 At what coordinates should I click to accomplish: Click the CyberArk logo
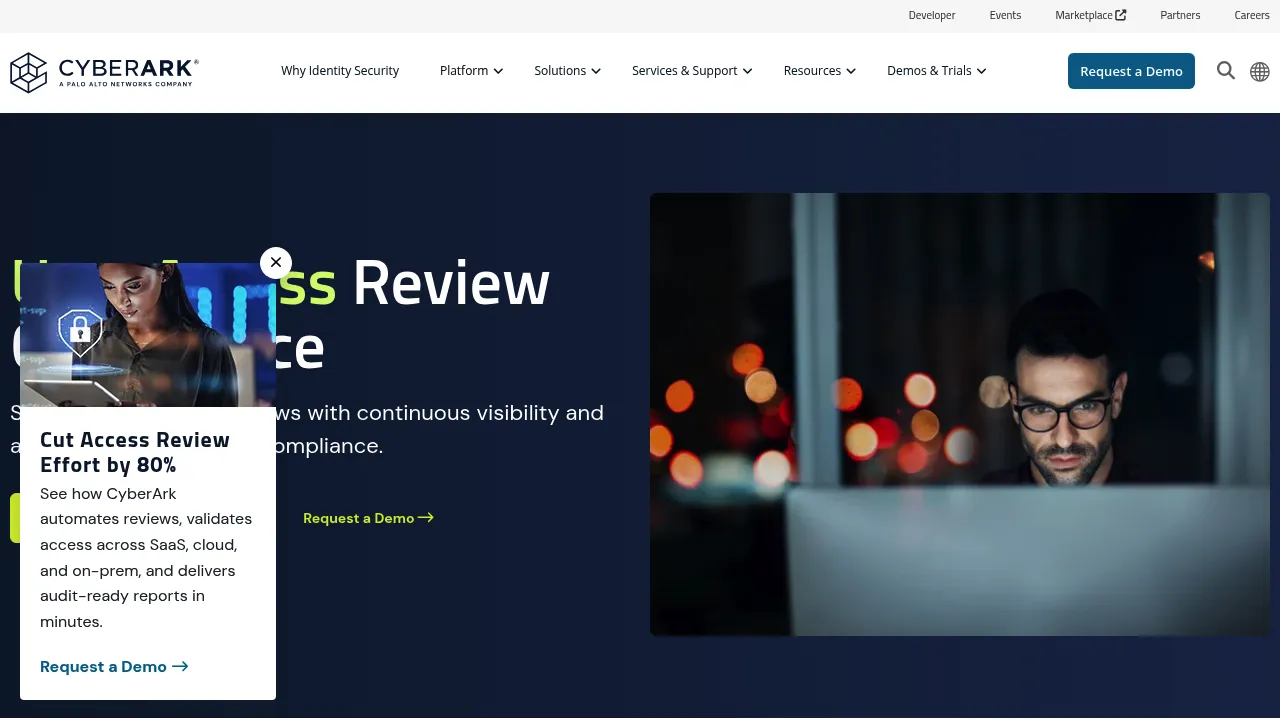pyautogui.click(x=104, y=72)
